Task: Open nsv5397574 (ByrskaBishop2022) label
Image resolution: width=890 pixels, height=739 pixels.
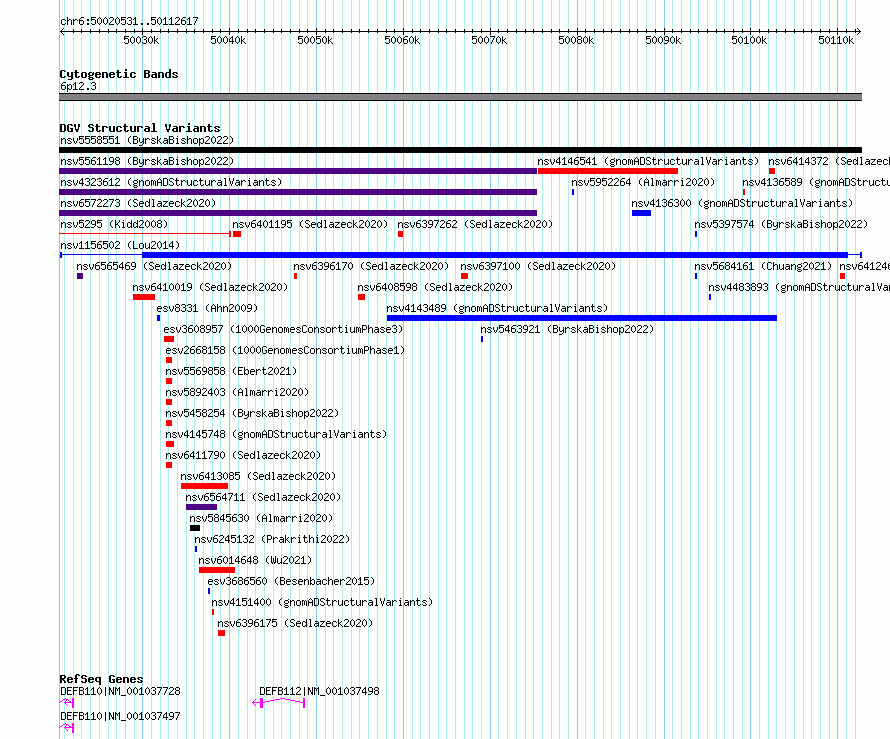Action: point(781,224)
